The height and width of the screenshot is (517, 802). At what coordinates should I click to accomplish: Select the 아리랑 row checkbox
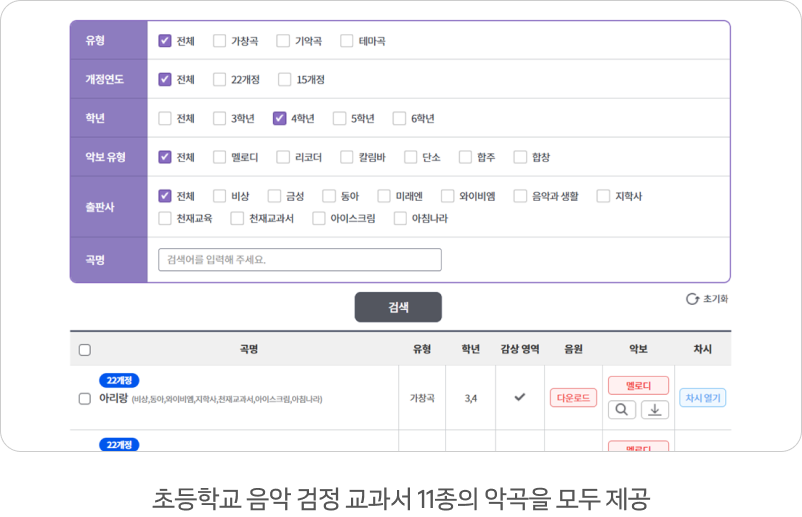coord(85,398)
